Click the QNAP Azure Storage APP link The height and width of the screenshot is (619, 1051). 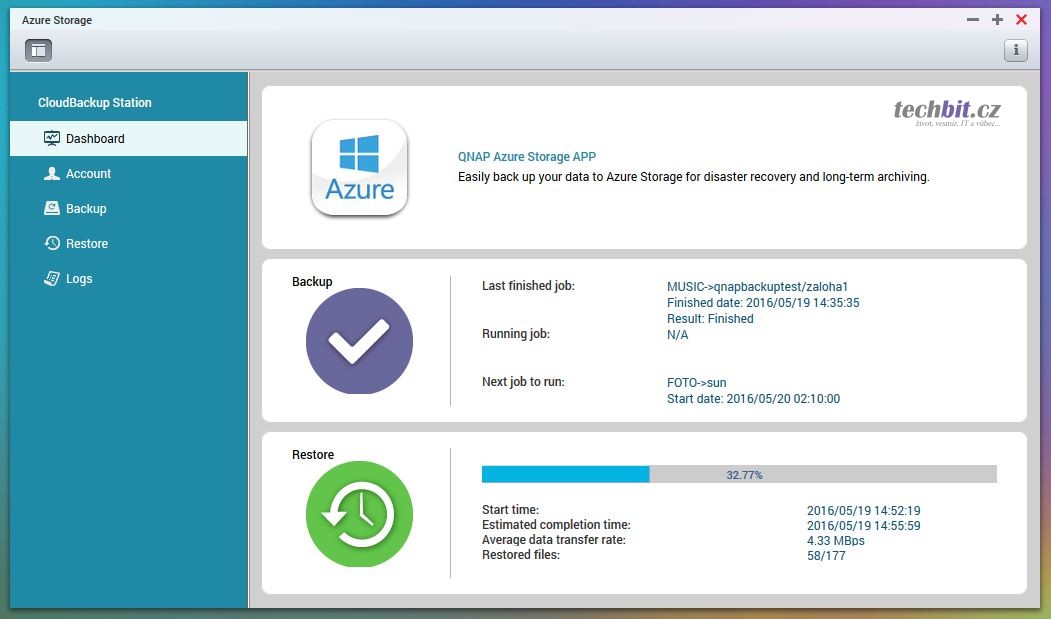coord(526,157)
